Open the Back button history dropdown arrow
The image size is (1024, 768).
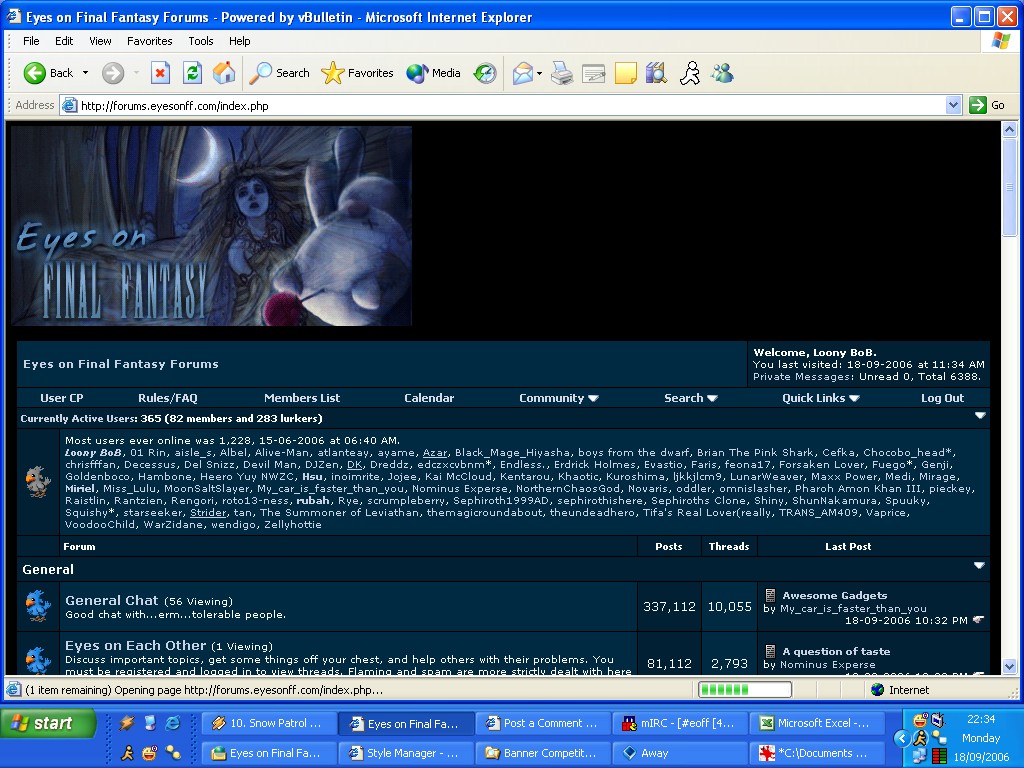tap(86, 73)
